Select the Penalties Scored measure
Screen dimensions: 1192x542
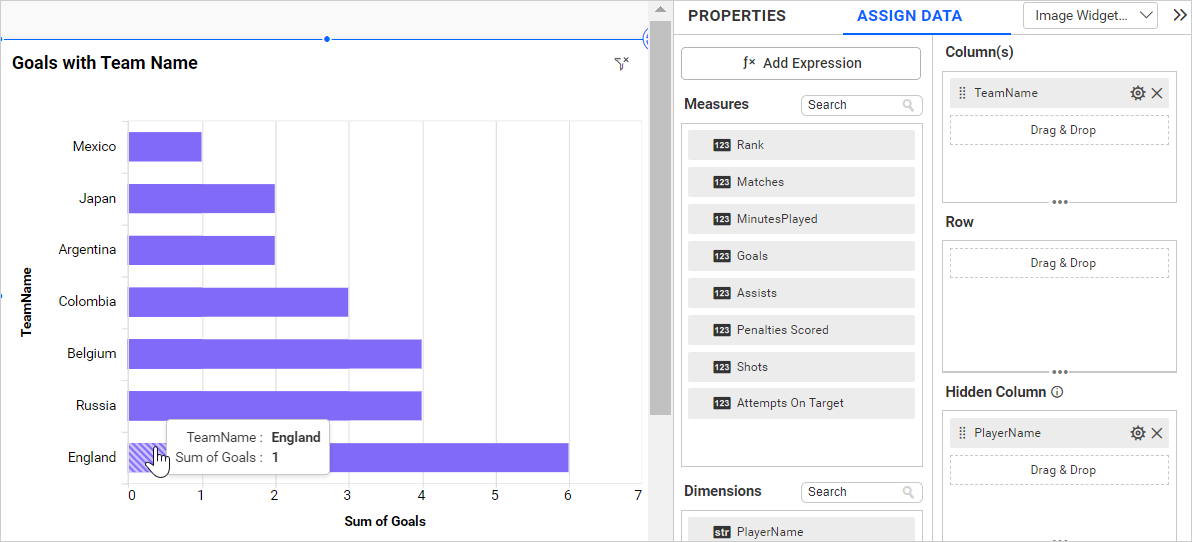800,330
